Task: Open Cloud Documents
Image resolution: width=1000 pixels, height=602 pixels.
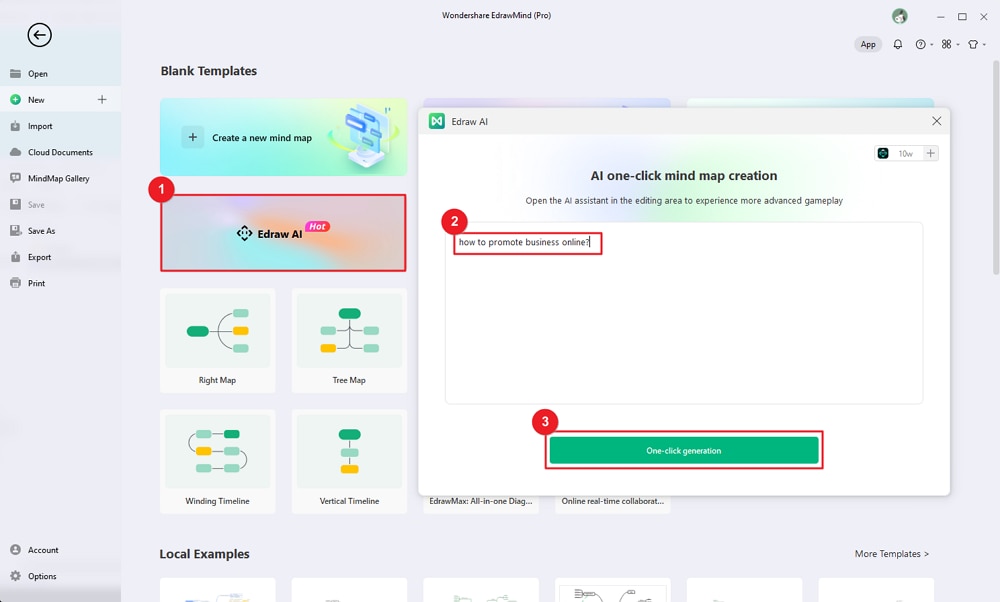Action: coord(61,152)
